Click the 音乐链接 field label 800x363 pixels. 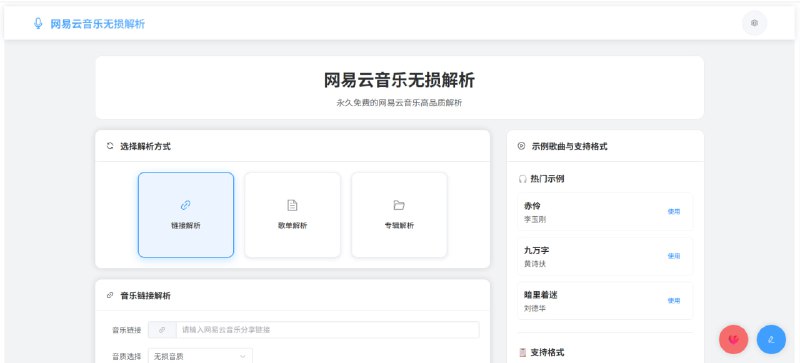(127, 330)
